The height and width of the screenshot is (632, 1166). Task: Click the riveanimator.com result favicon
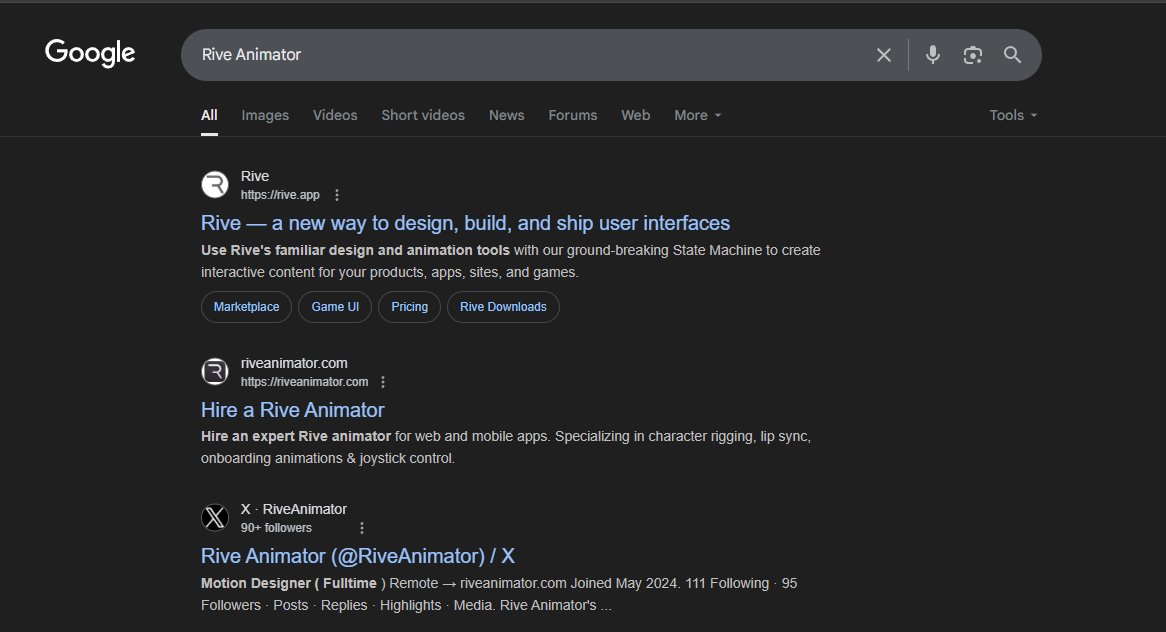click(215, 371)
